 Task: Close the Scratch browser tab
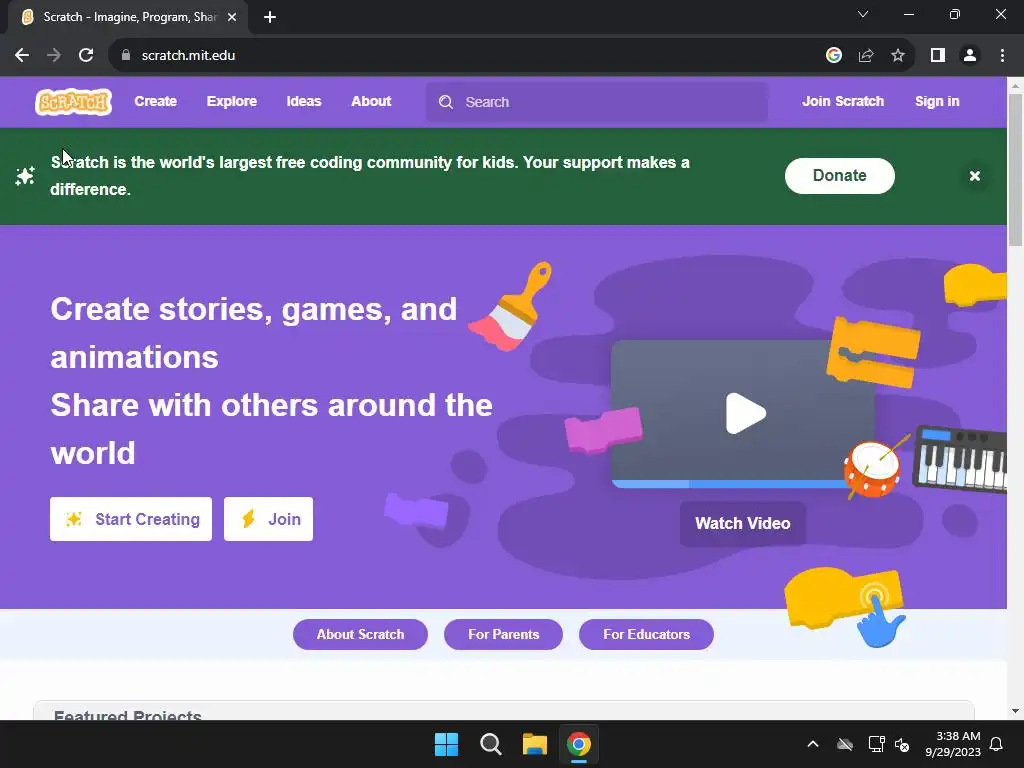pyautogui.click(x=232, y=18)
